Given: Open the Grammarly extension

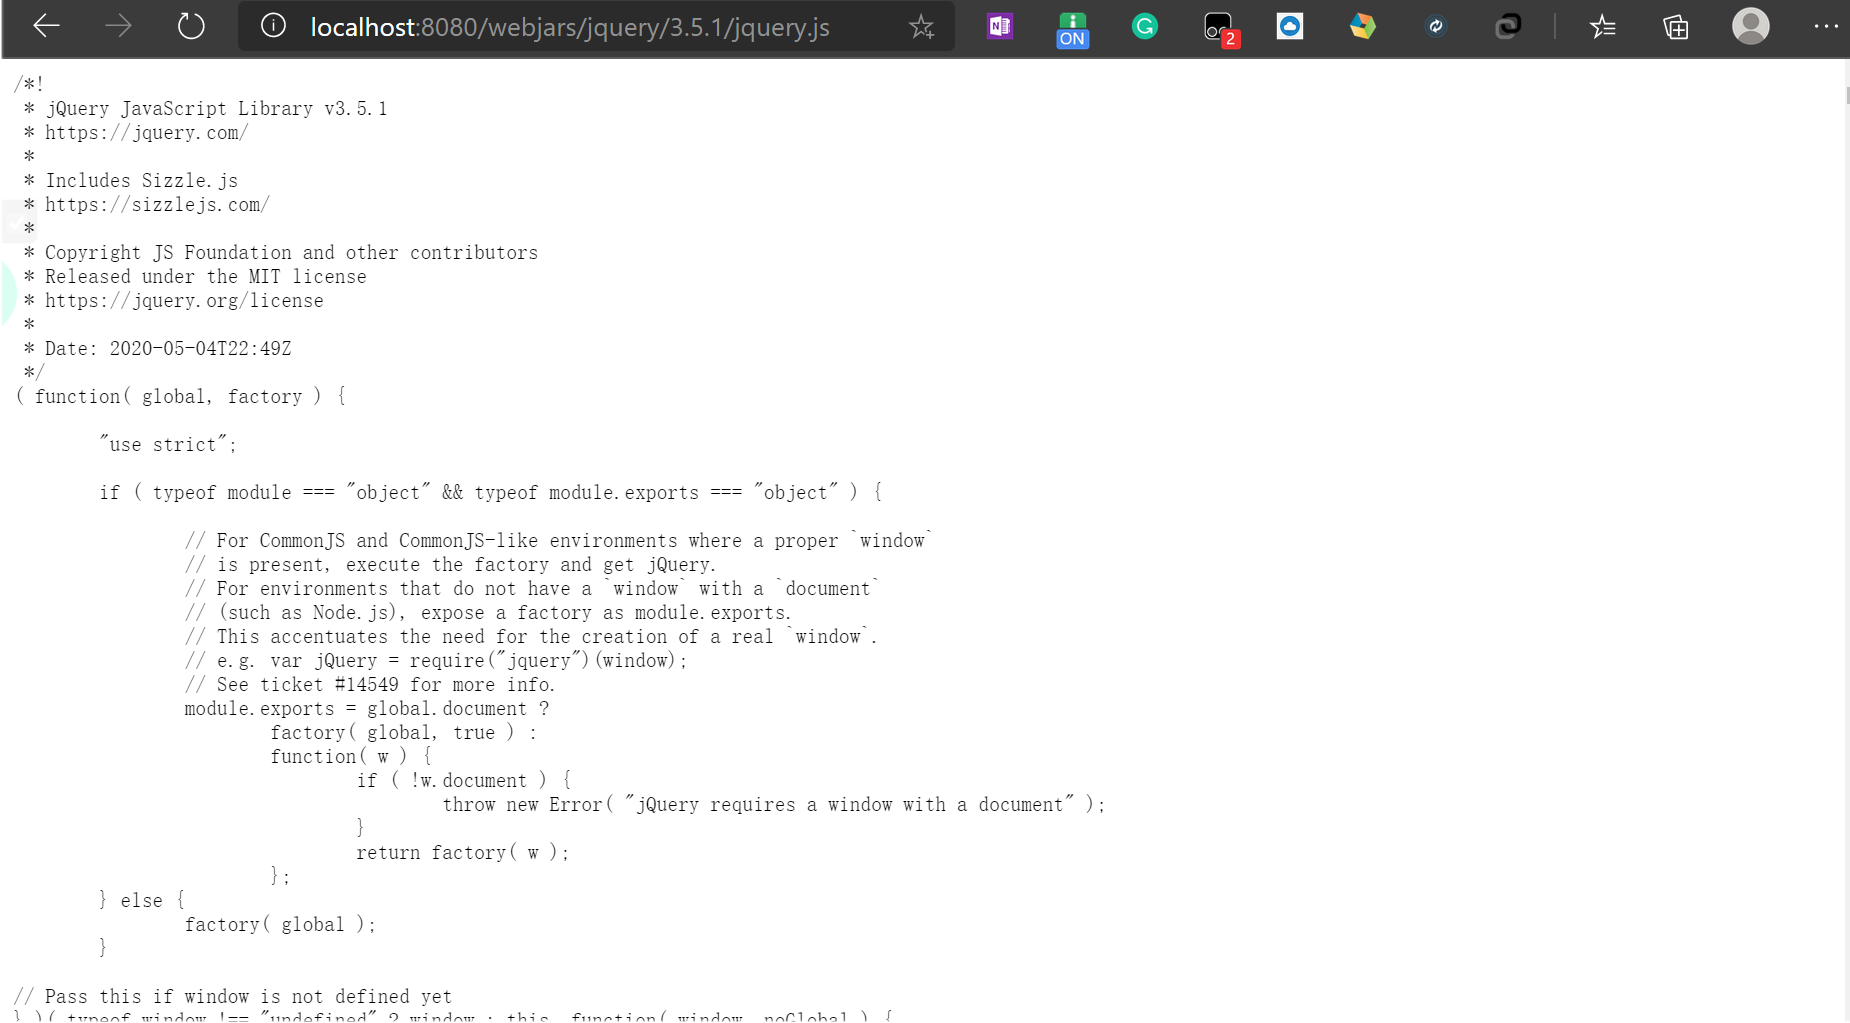Looking at the screenshot, I should (x=1145, y=26).
